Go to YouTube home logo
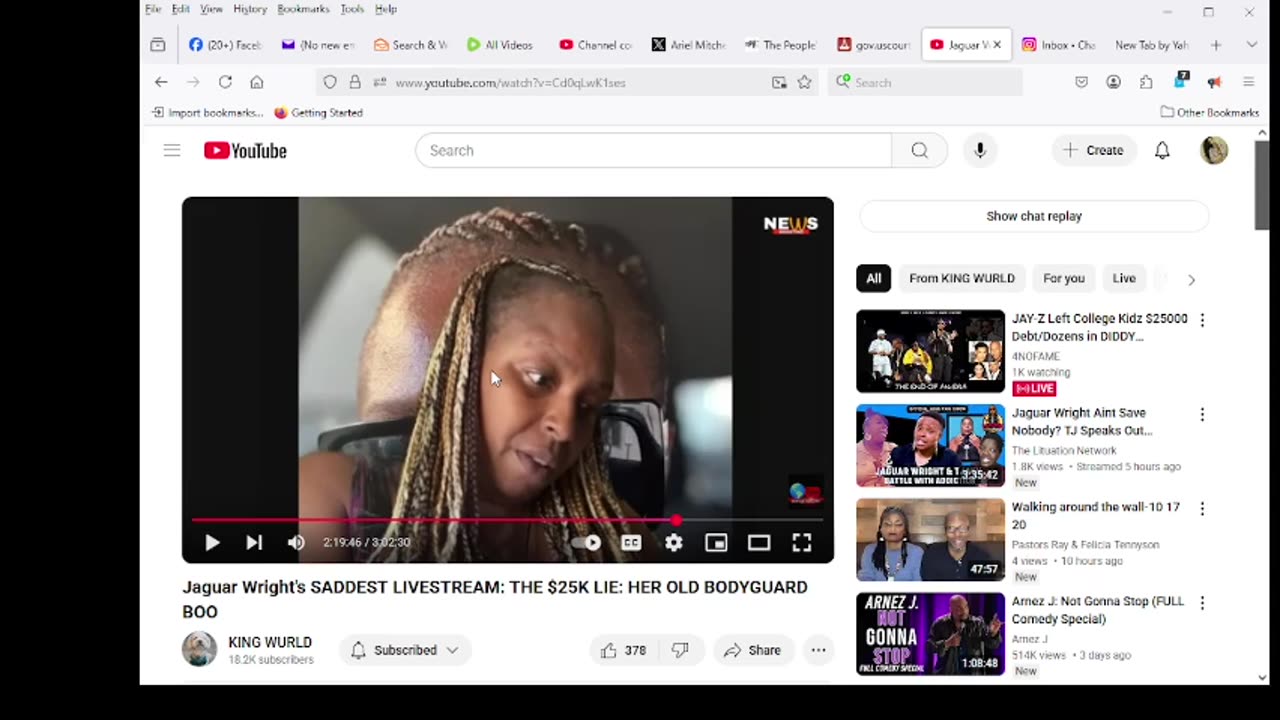 point(245,150)
